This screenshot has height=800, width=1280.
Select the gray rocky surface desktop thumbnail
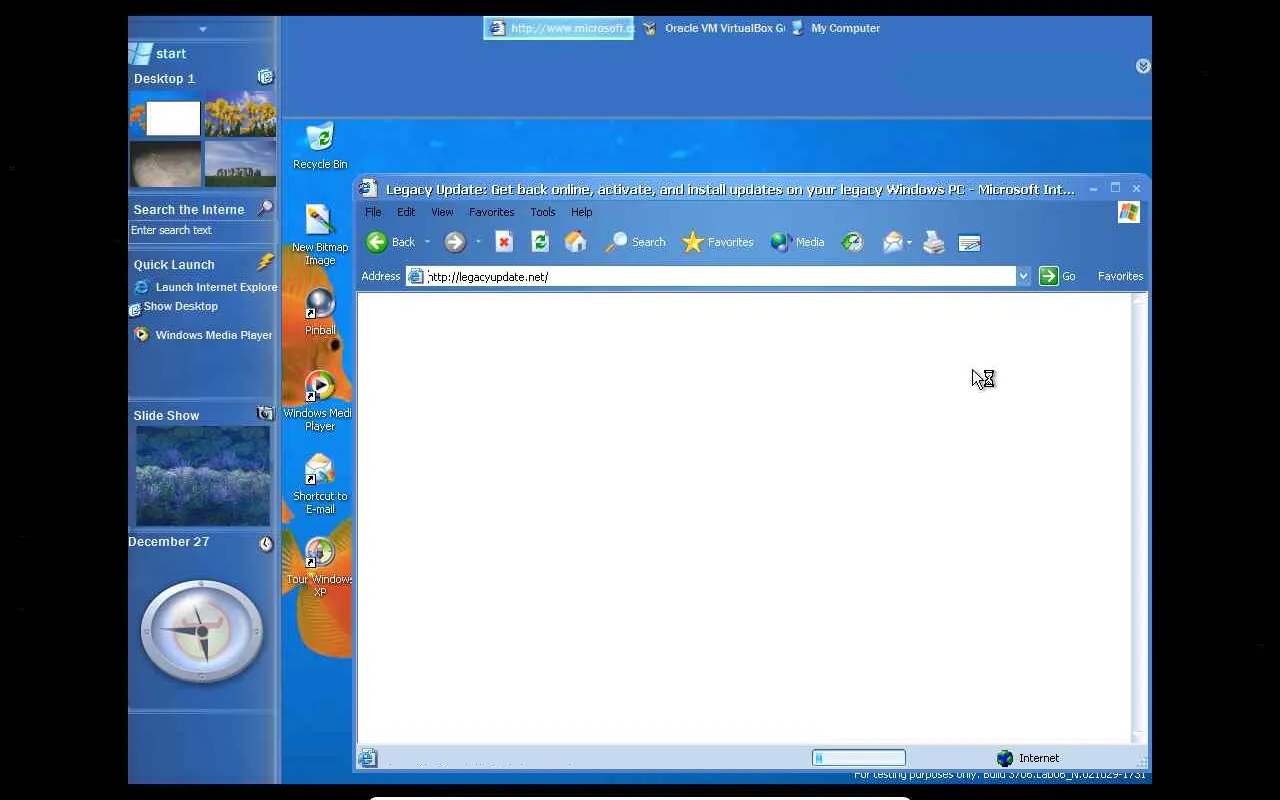click(x=165, y=163)
